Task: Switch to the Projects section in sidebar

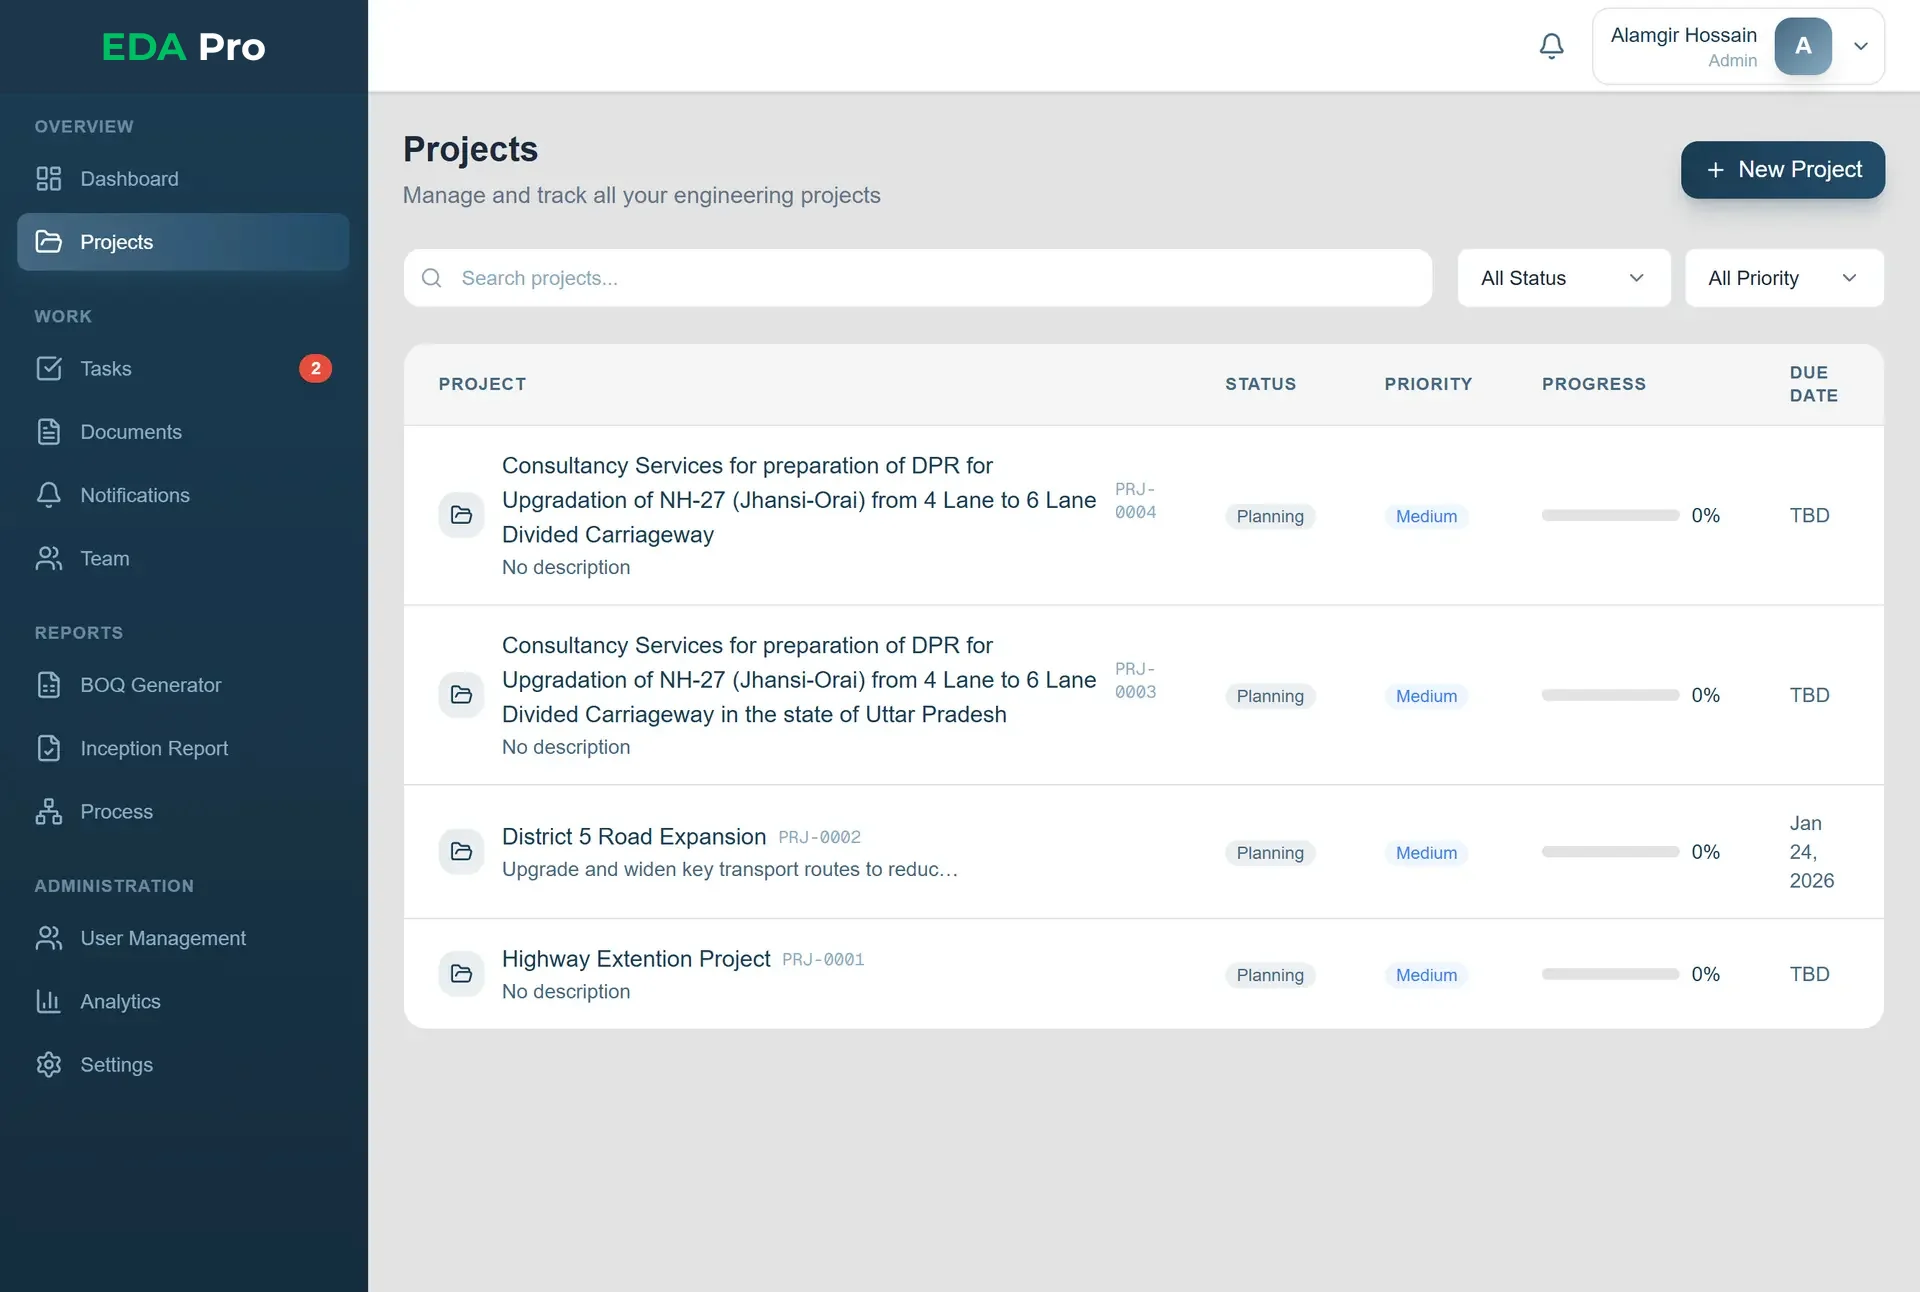Action: (x=116, y=241)
